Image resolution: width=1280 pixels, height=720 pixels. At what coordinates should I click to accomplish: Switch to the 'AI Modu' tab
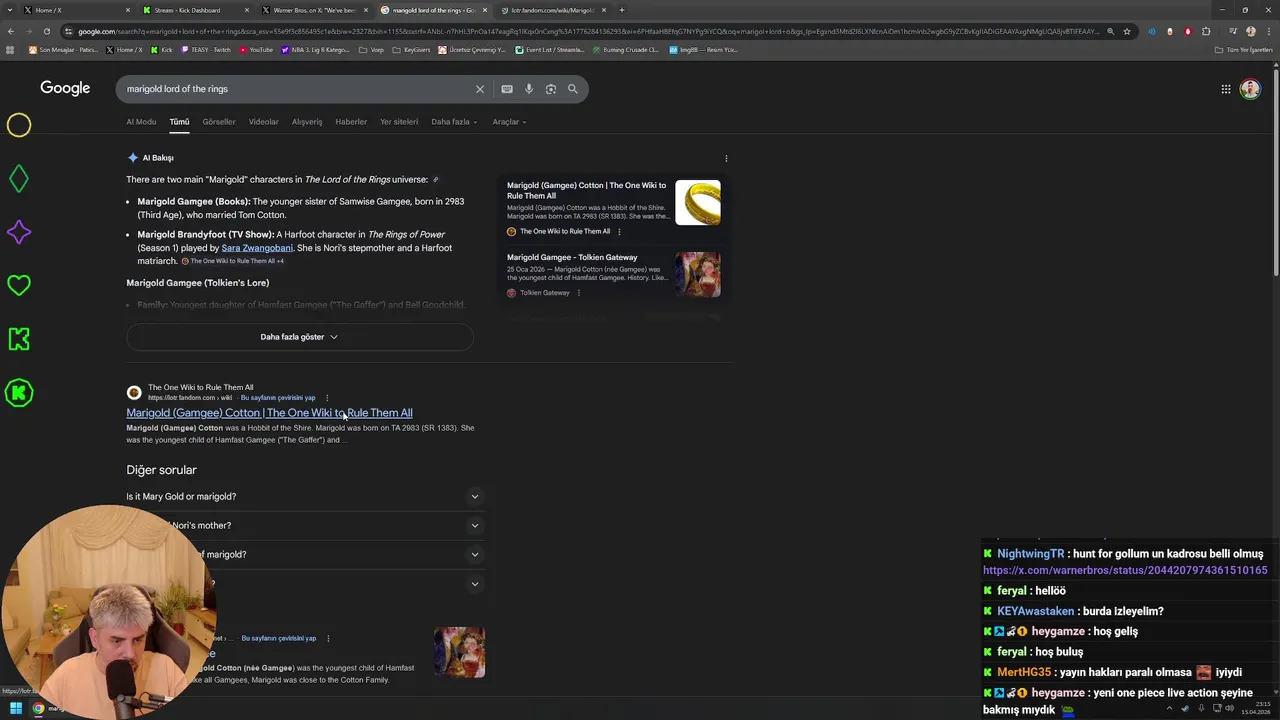coord(141,122)
